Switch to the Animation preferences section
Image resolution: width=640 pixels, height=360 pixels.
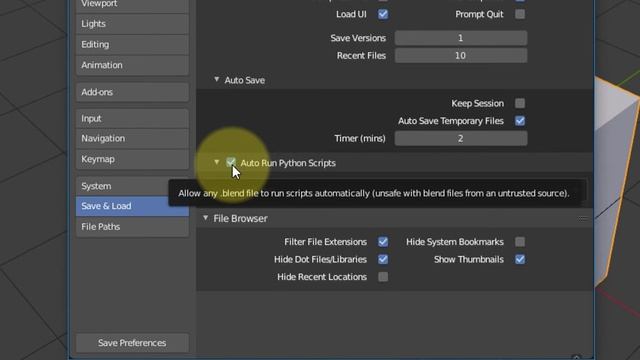click(x=132, y=65)
